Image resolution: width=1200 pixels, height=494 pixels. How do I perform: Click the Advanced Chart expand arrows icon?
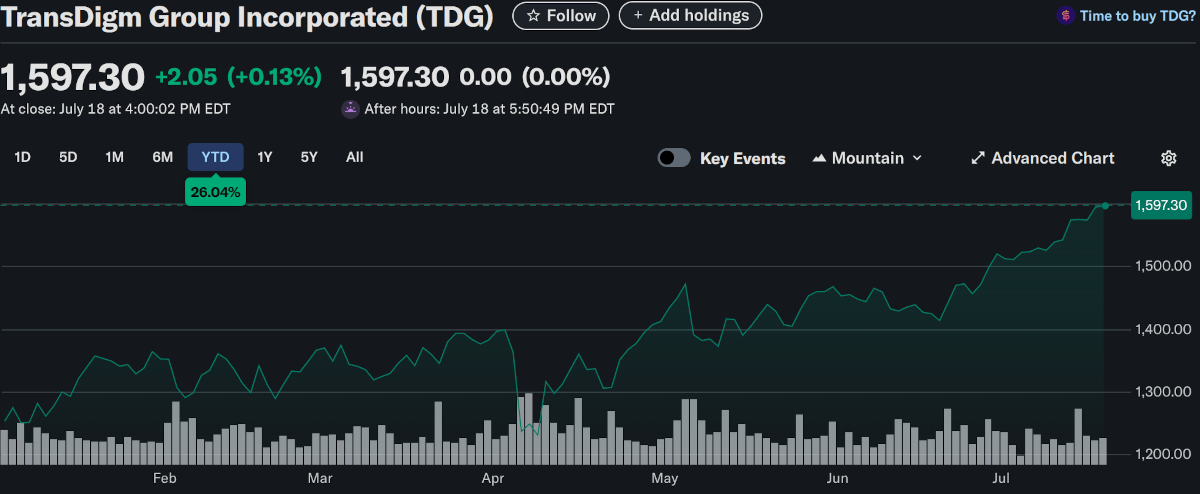coord(978,158)
